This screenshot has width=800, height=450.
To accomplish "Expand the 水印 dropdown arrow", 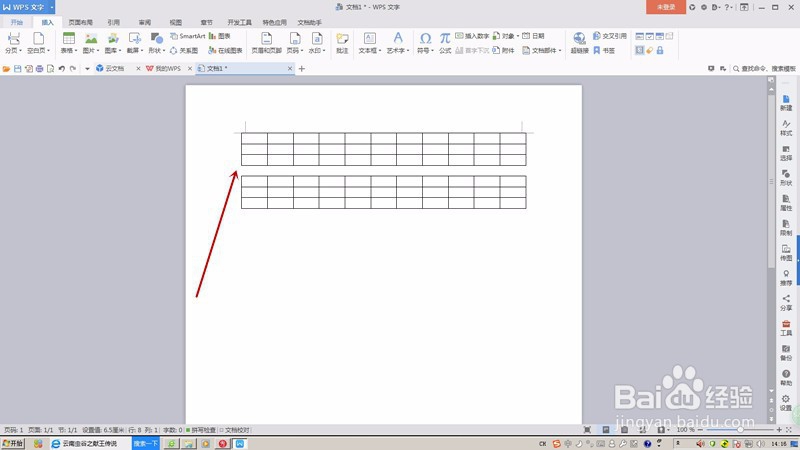I will [x=324, y=51].
